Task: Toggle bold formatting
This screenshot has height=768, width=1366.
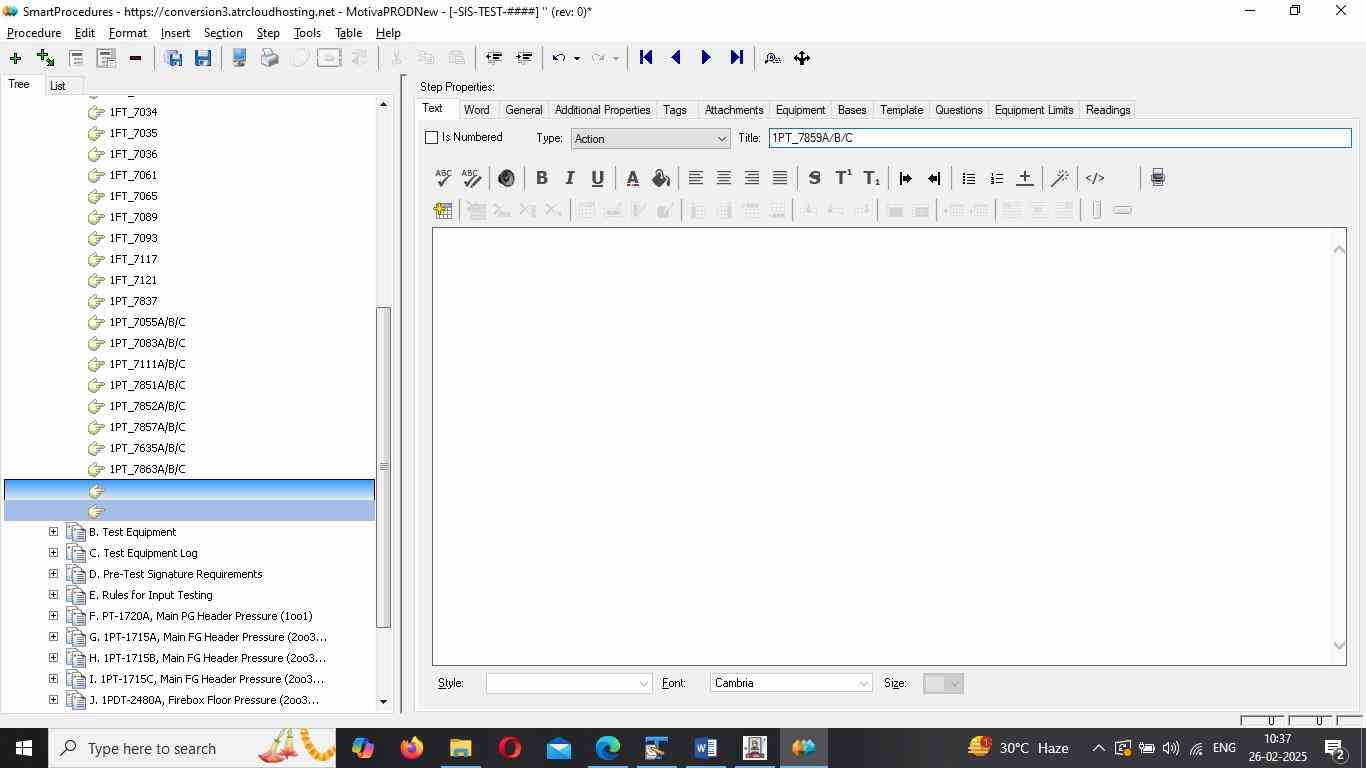Action: click(541, 178)
